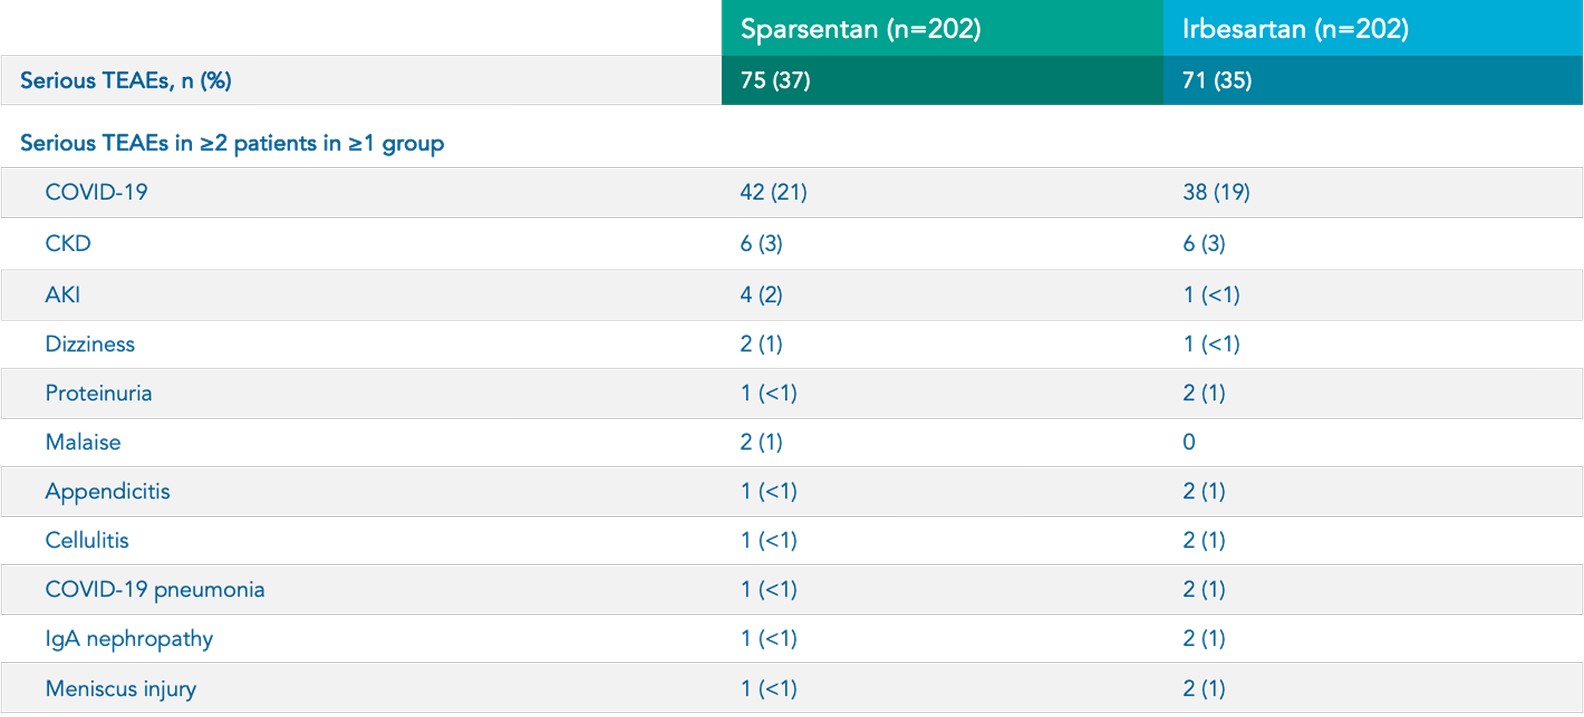Click the Irbesartan COVID-19 value 38 (19)
This screenshot has height=717, width=1584.
pyautogui.click(x=1216, y=192)
